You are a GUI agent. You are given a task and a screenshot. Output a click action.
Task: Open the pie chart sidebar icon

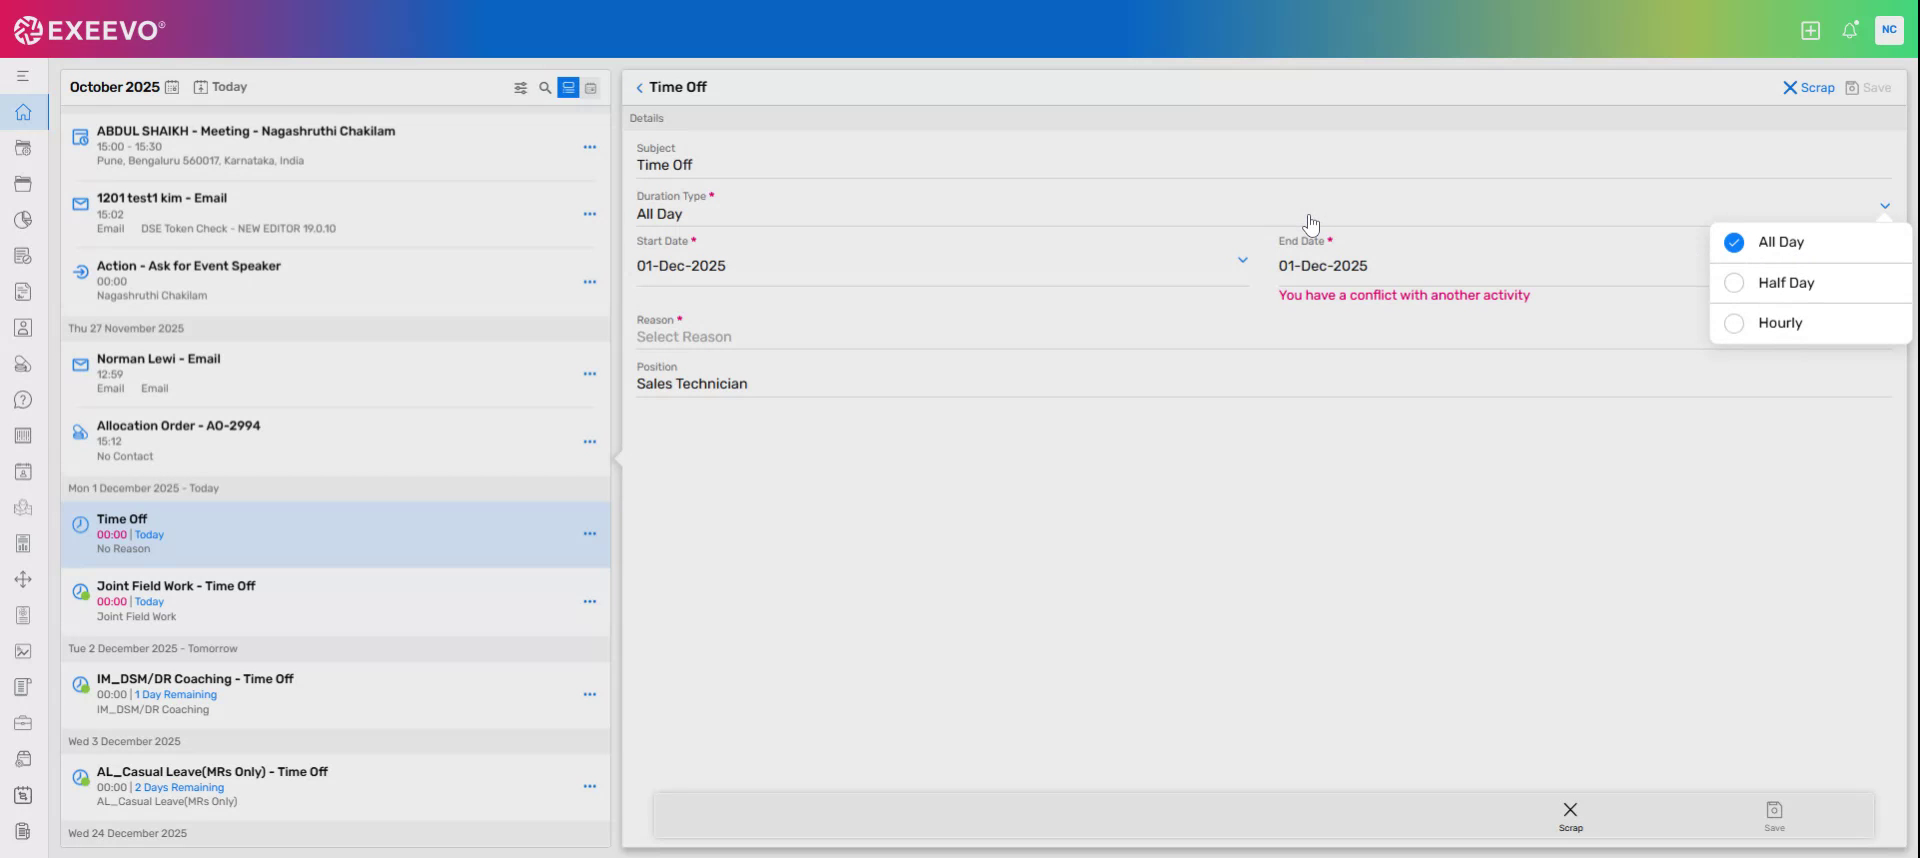[23, 220]
